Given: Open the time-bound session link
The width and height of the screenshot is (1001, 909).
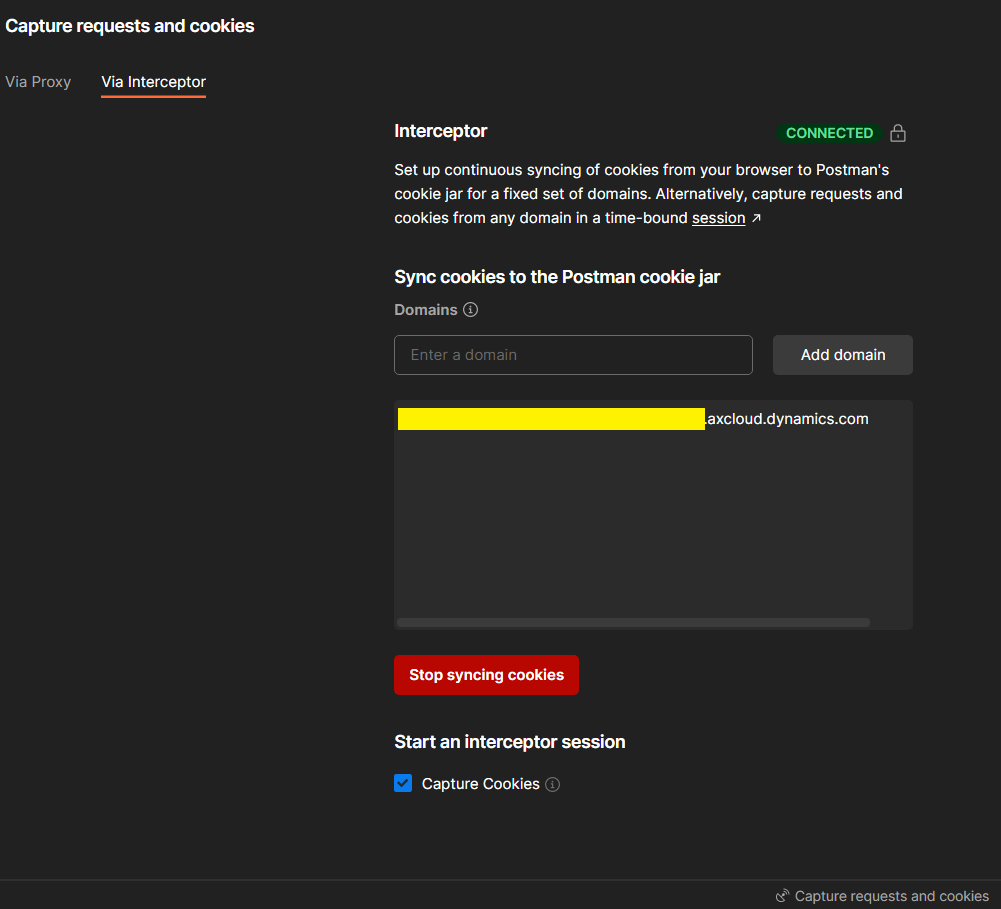Looking at the screenshot, I should coord(718,218).
